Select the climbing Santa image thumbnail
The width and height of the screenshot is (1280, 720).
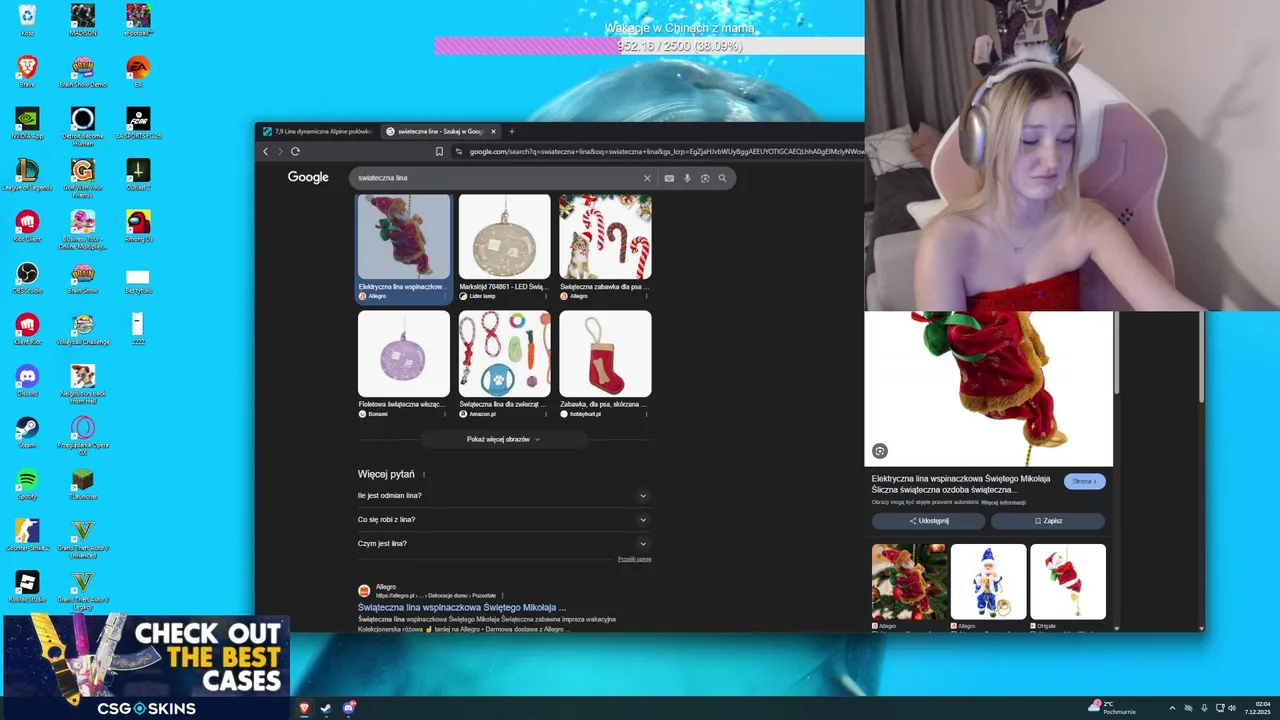pyautogui.click(x=404, y=237)
